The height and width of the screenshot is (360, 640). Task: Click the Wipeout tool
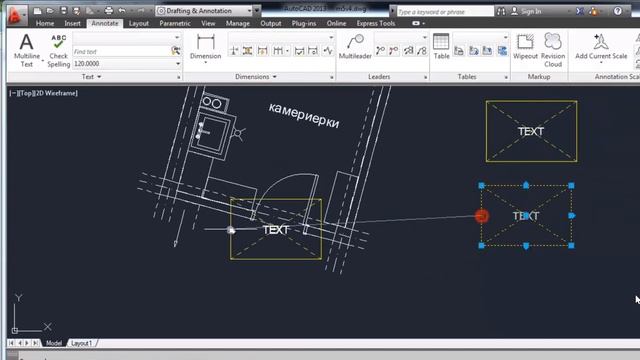(x=525, y=47)
